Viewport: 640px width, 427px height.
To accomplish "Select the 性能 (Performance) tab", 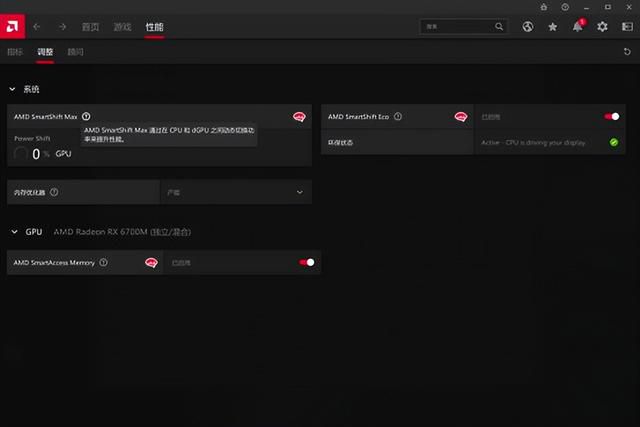I will [154, 27].
